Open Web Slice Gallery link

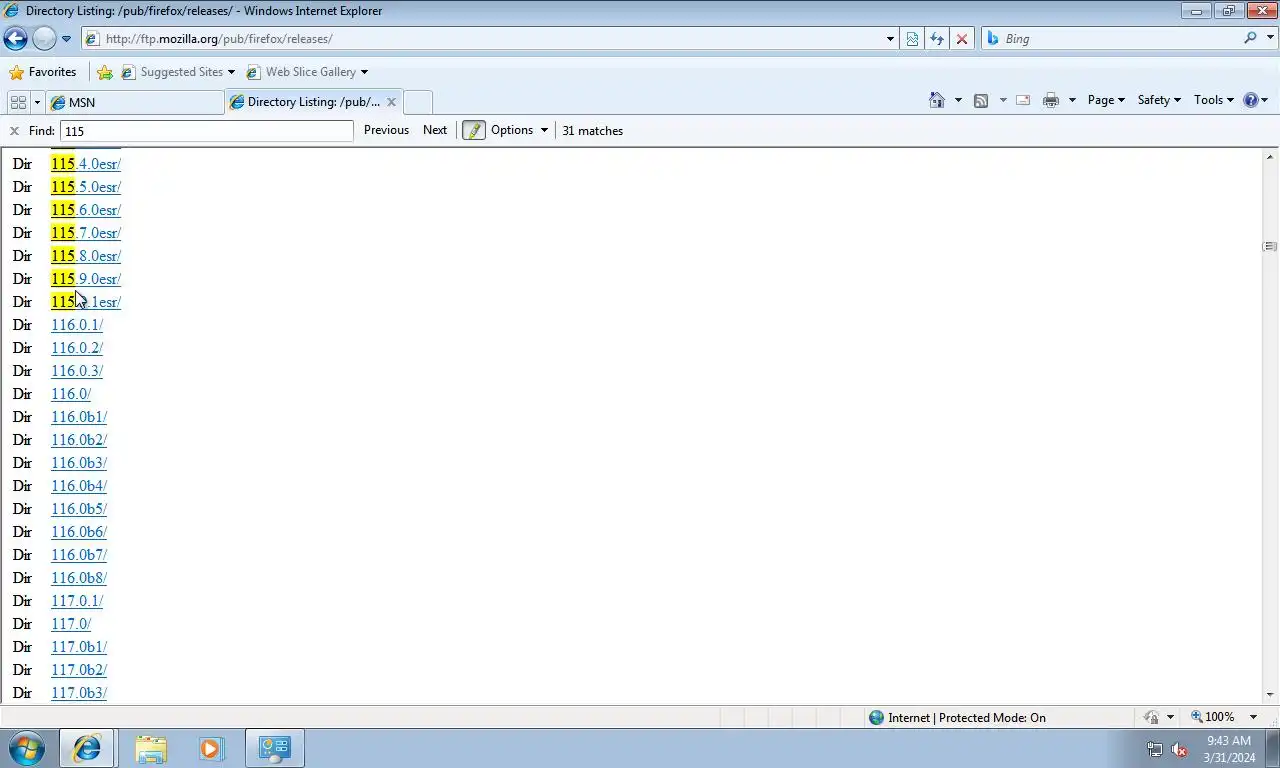coord(307,72)
